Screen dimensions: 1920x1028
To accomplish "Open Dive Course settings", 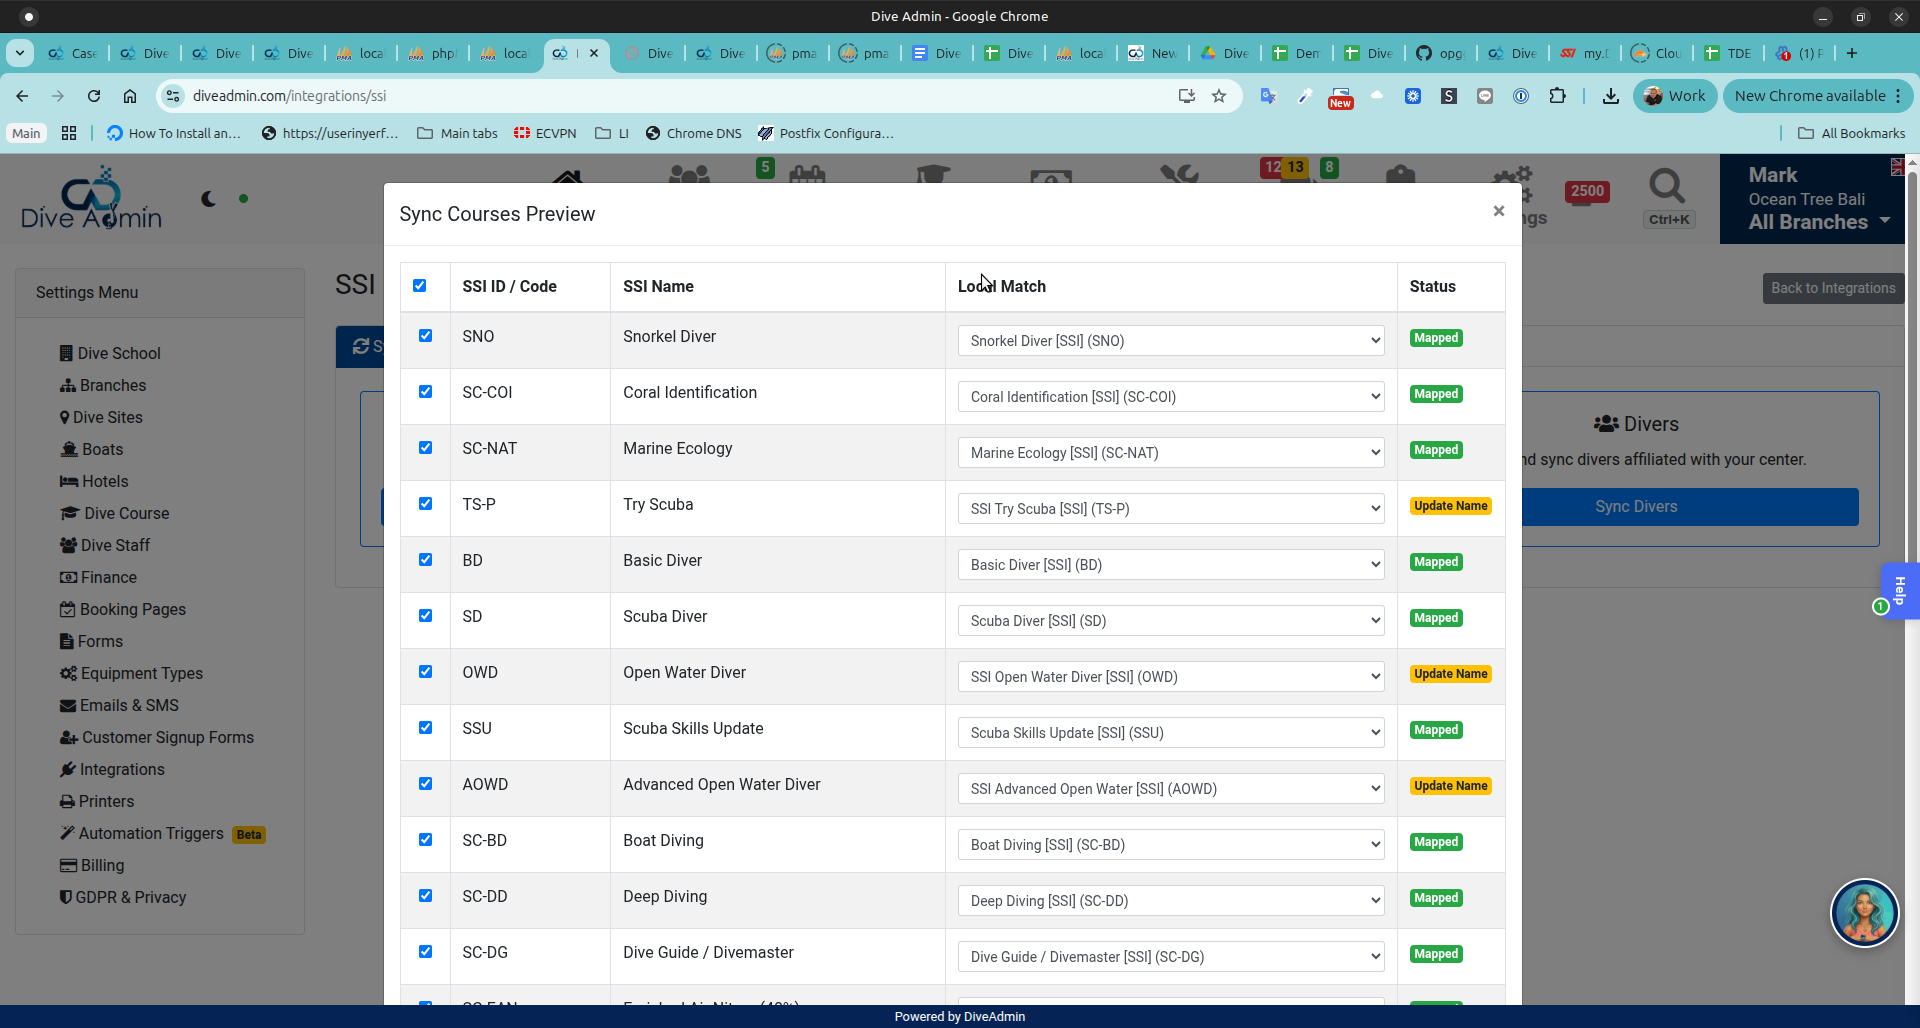I will tap(115, 513).
